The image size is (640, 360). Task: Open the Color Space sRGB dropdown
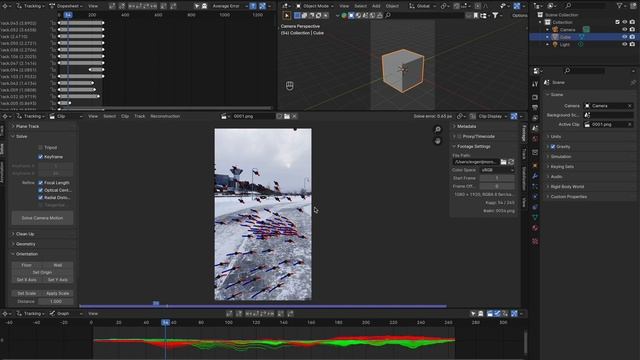497,170
